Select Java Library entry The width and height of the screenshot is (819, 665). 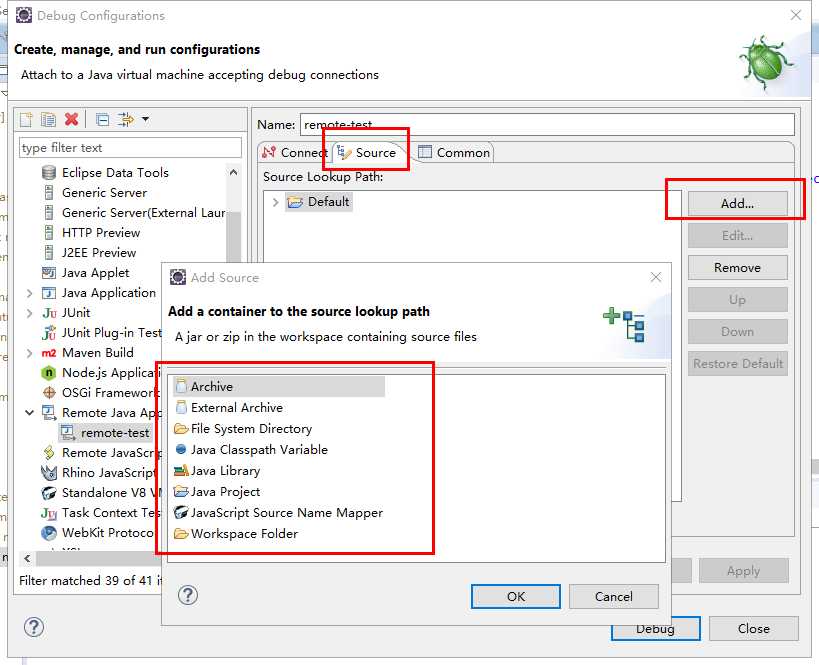pyautogui.click(x=217, y=471)
